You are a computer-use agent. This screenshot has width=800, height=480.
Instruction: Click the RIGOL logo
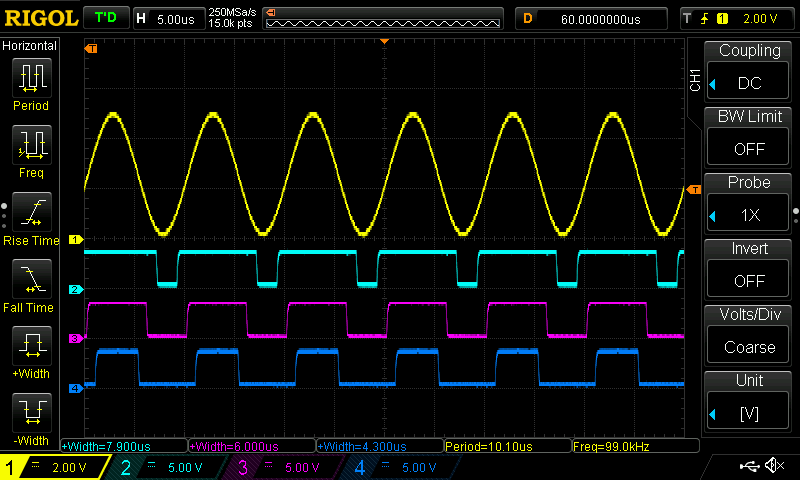tap(41, 18)
